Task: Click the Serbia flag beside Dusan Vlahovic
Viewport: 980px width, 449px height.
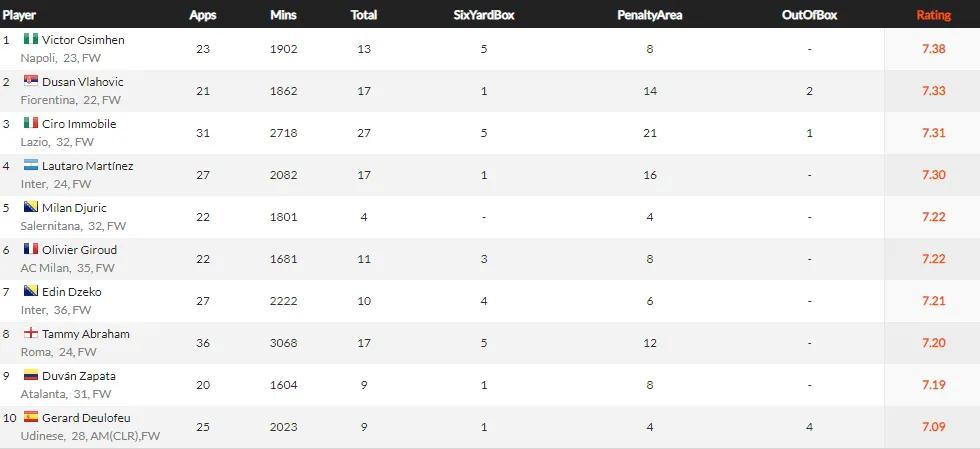Action: 31,82
